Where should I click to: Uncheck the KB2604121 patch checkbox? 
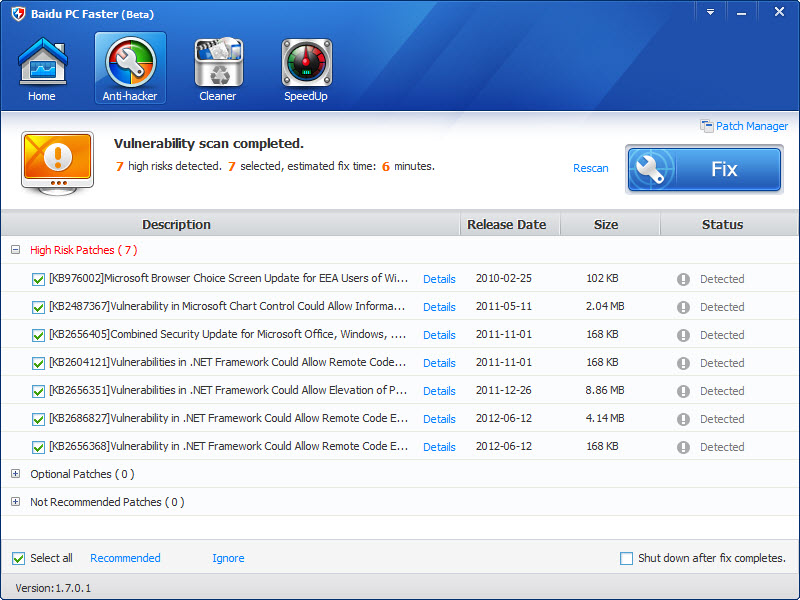click(38, 363)
